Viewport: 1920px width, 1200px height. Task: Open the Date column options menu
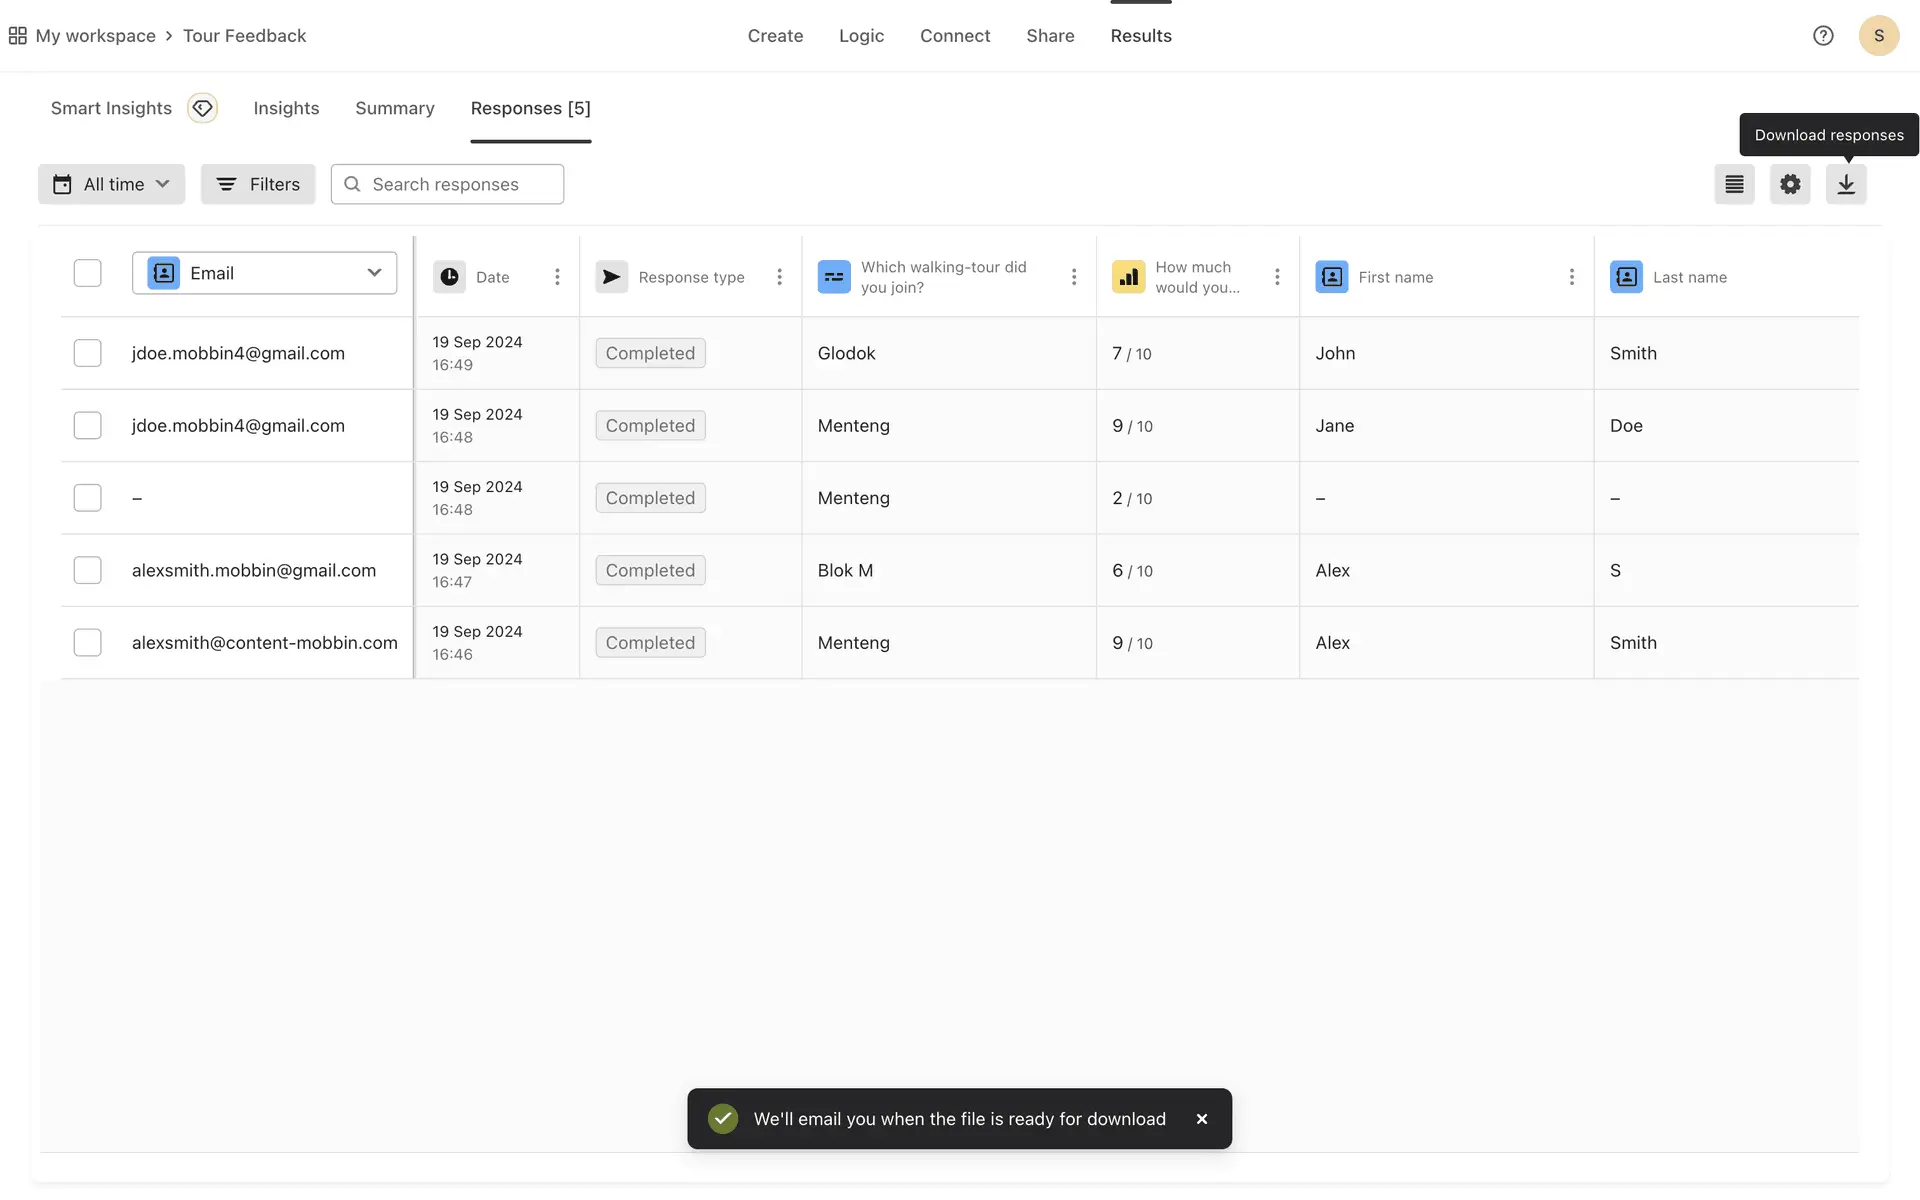click(557, 277)
